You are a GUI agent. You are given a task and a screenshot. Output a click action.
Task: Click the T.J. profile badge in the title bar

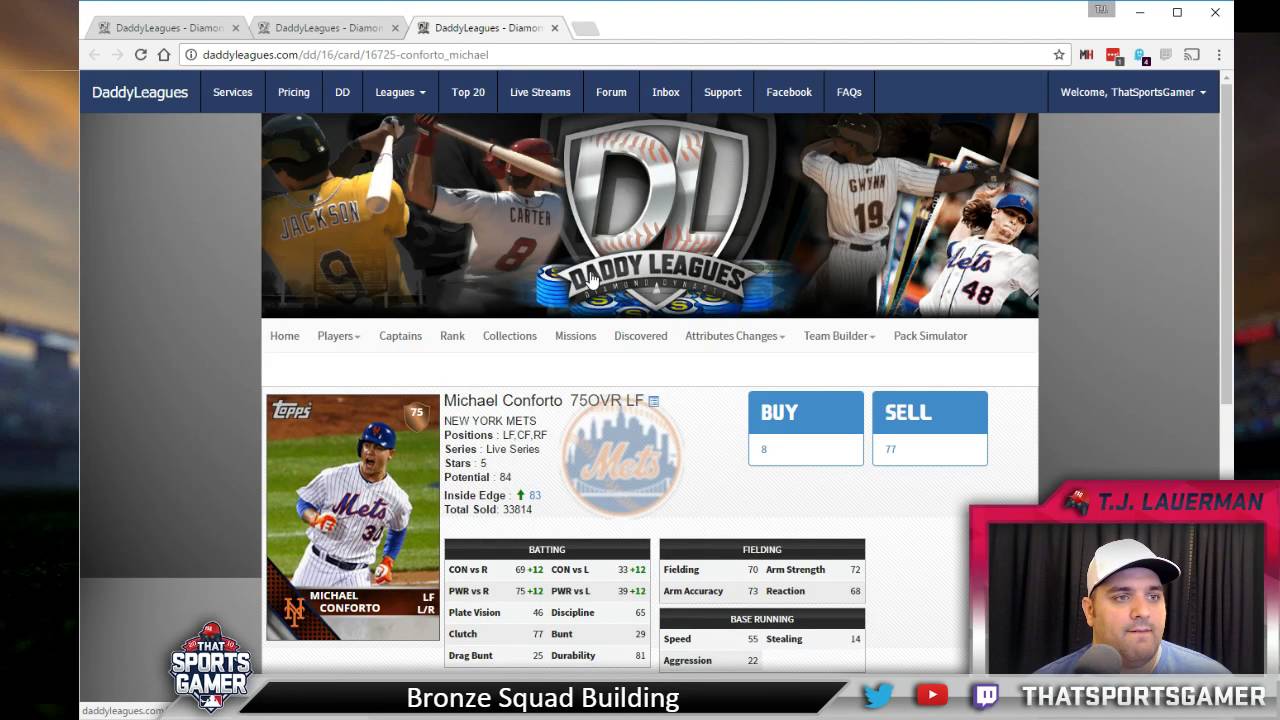(1101, 10)
